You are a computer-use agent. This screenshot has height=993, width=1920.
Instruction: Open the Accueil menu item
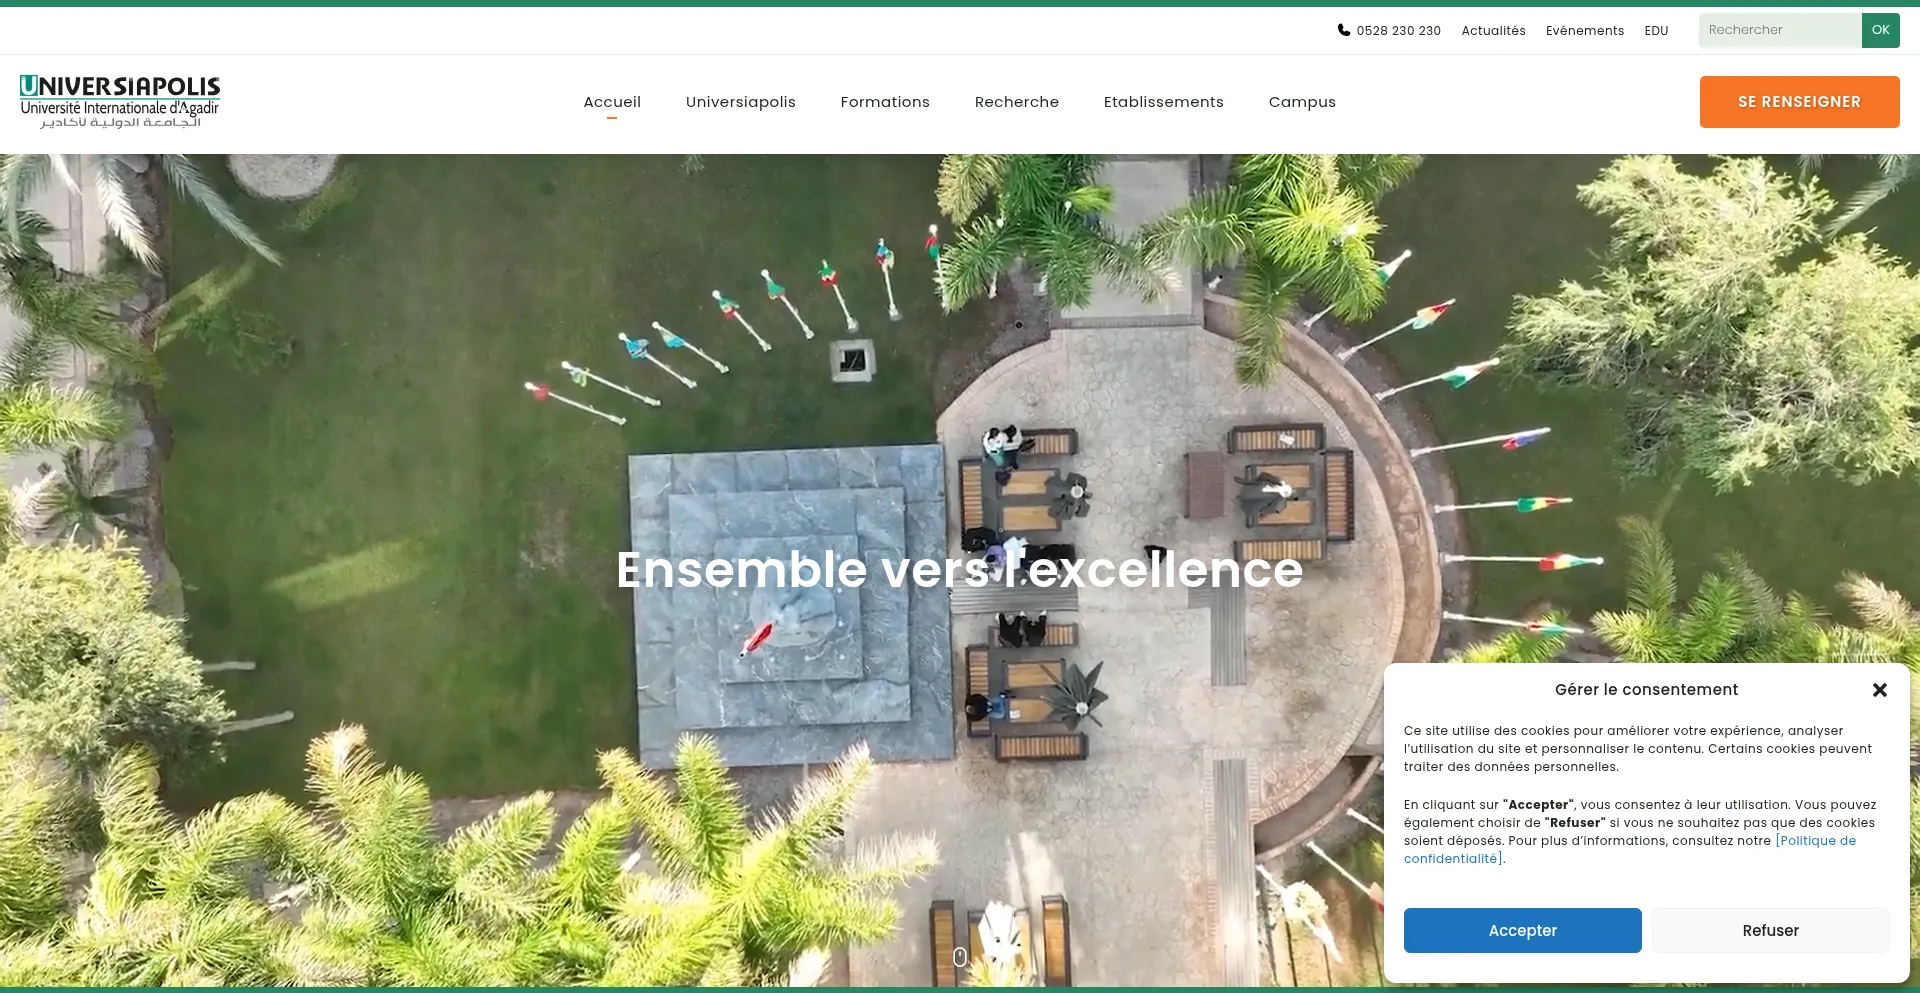coord(612,102)
